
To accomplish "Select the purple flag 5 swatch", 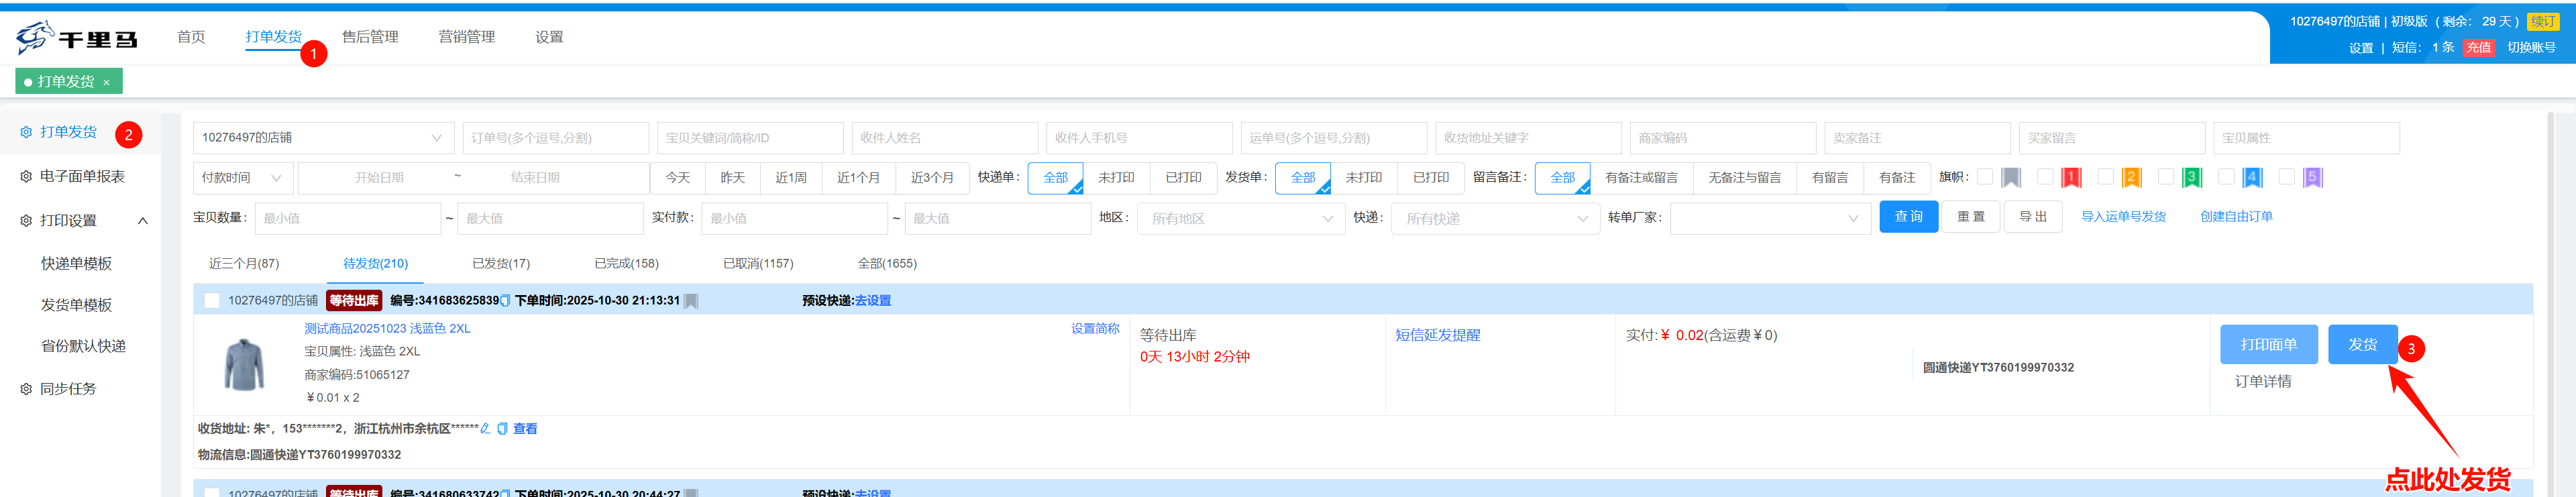I will click(x=2312, y=178).
